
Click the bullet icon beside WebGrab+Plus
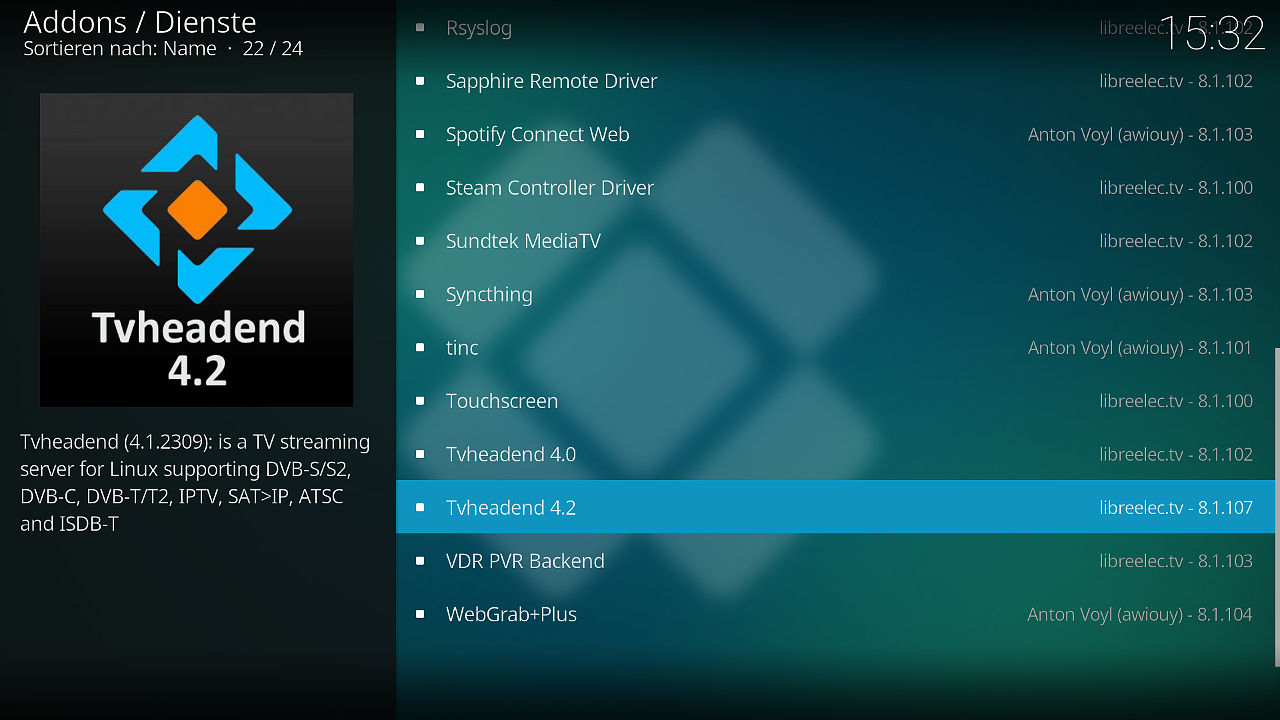point(420,614)
